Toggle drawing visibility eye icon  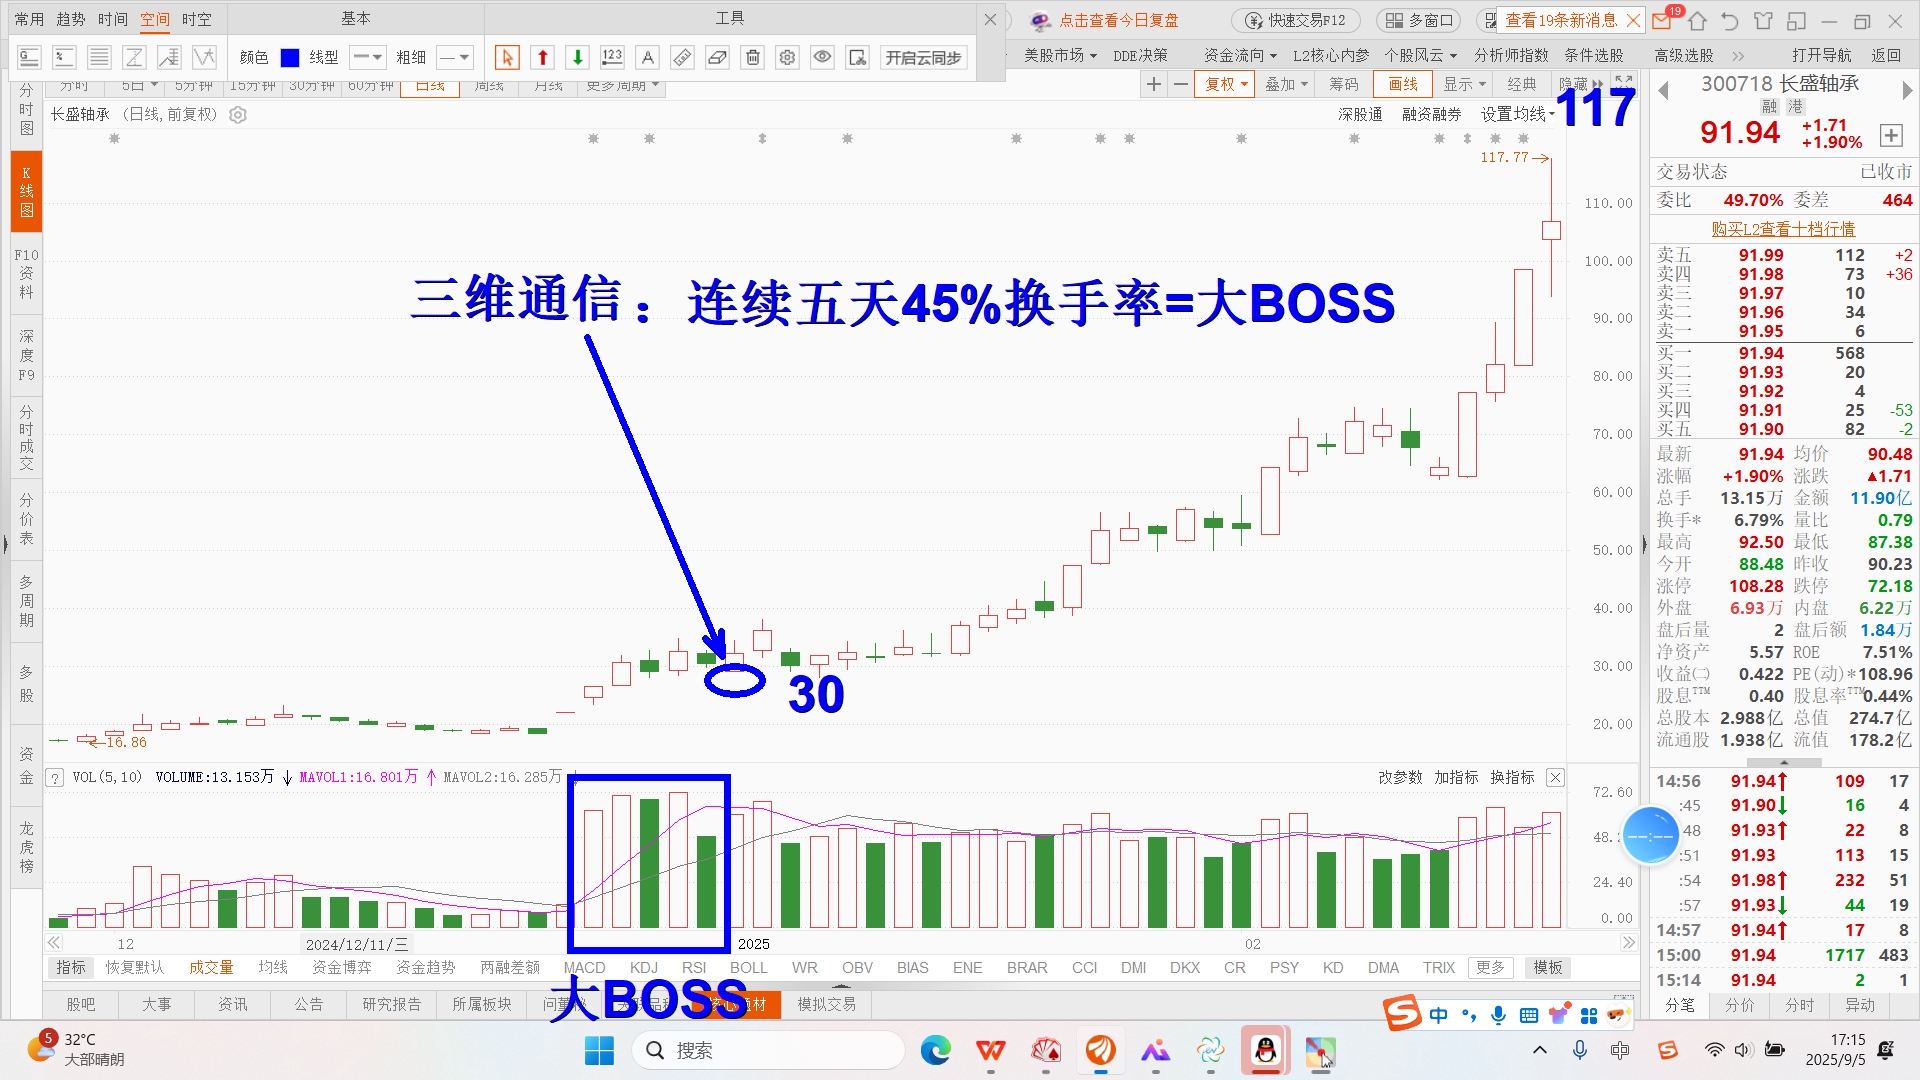[x=822, y=57]
